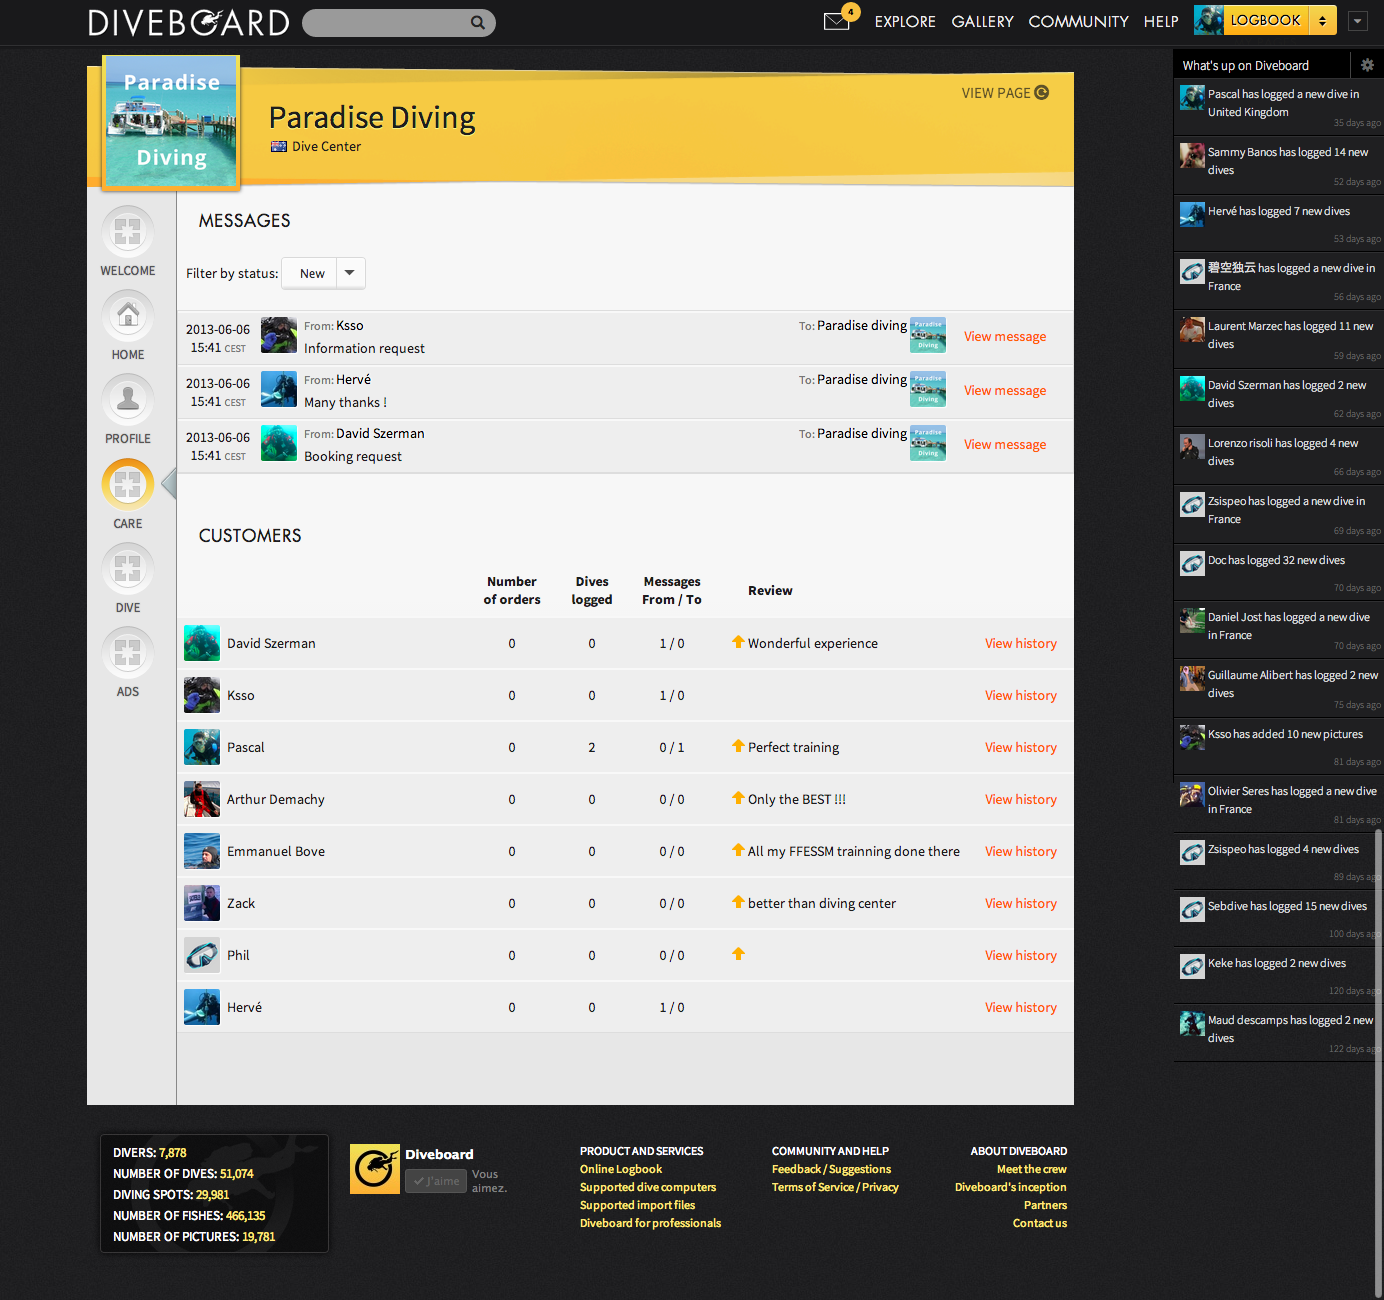Open Ksso has added 10 new pictures entry
This screenshot has height=1300, width=1384.
click(1279, 746)
